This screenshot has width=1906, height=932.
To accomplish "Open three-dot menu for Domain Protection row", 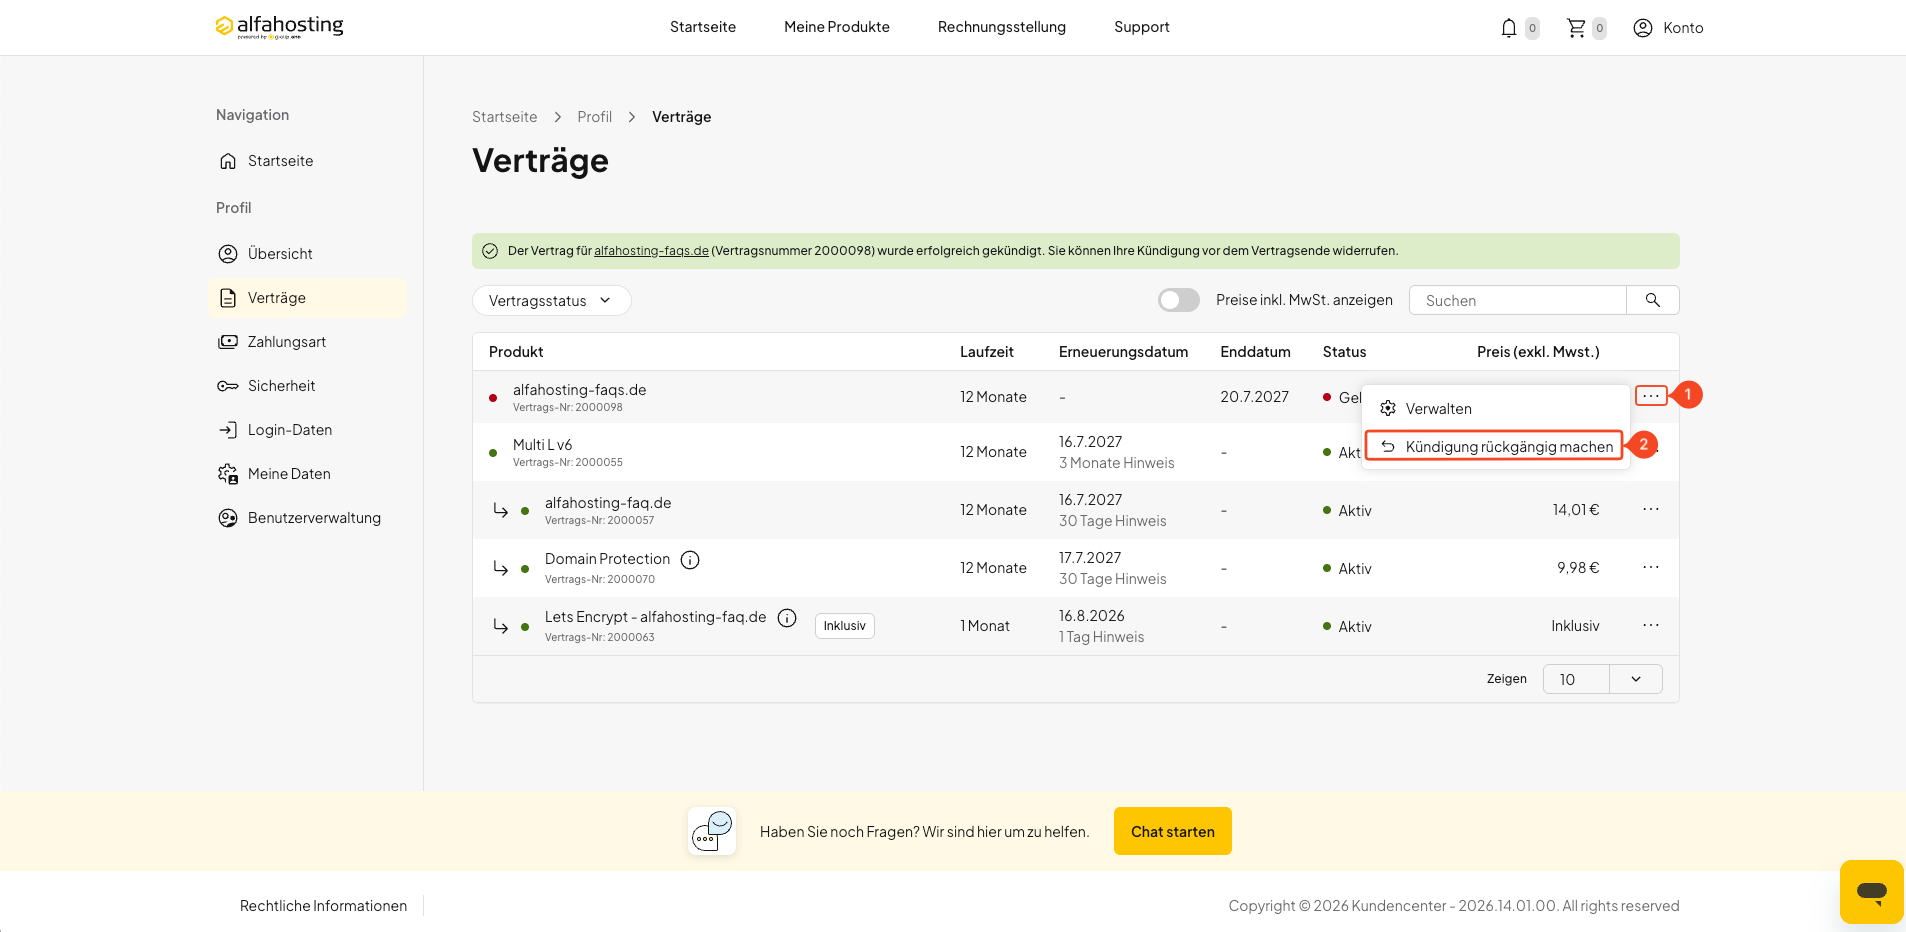I will pyautogui.click(x=1650, y=568).
